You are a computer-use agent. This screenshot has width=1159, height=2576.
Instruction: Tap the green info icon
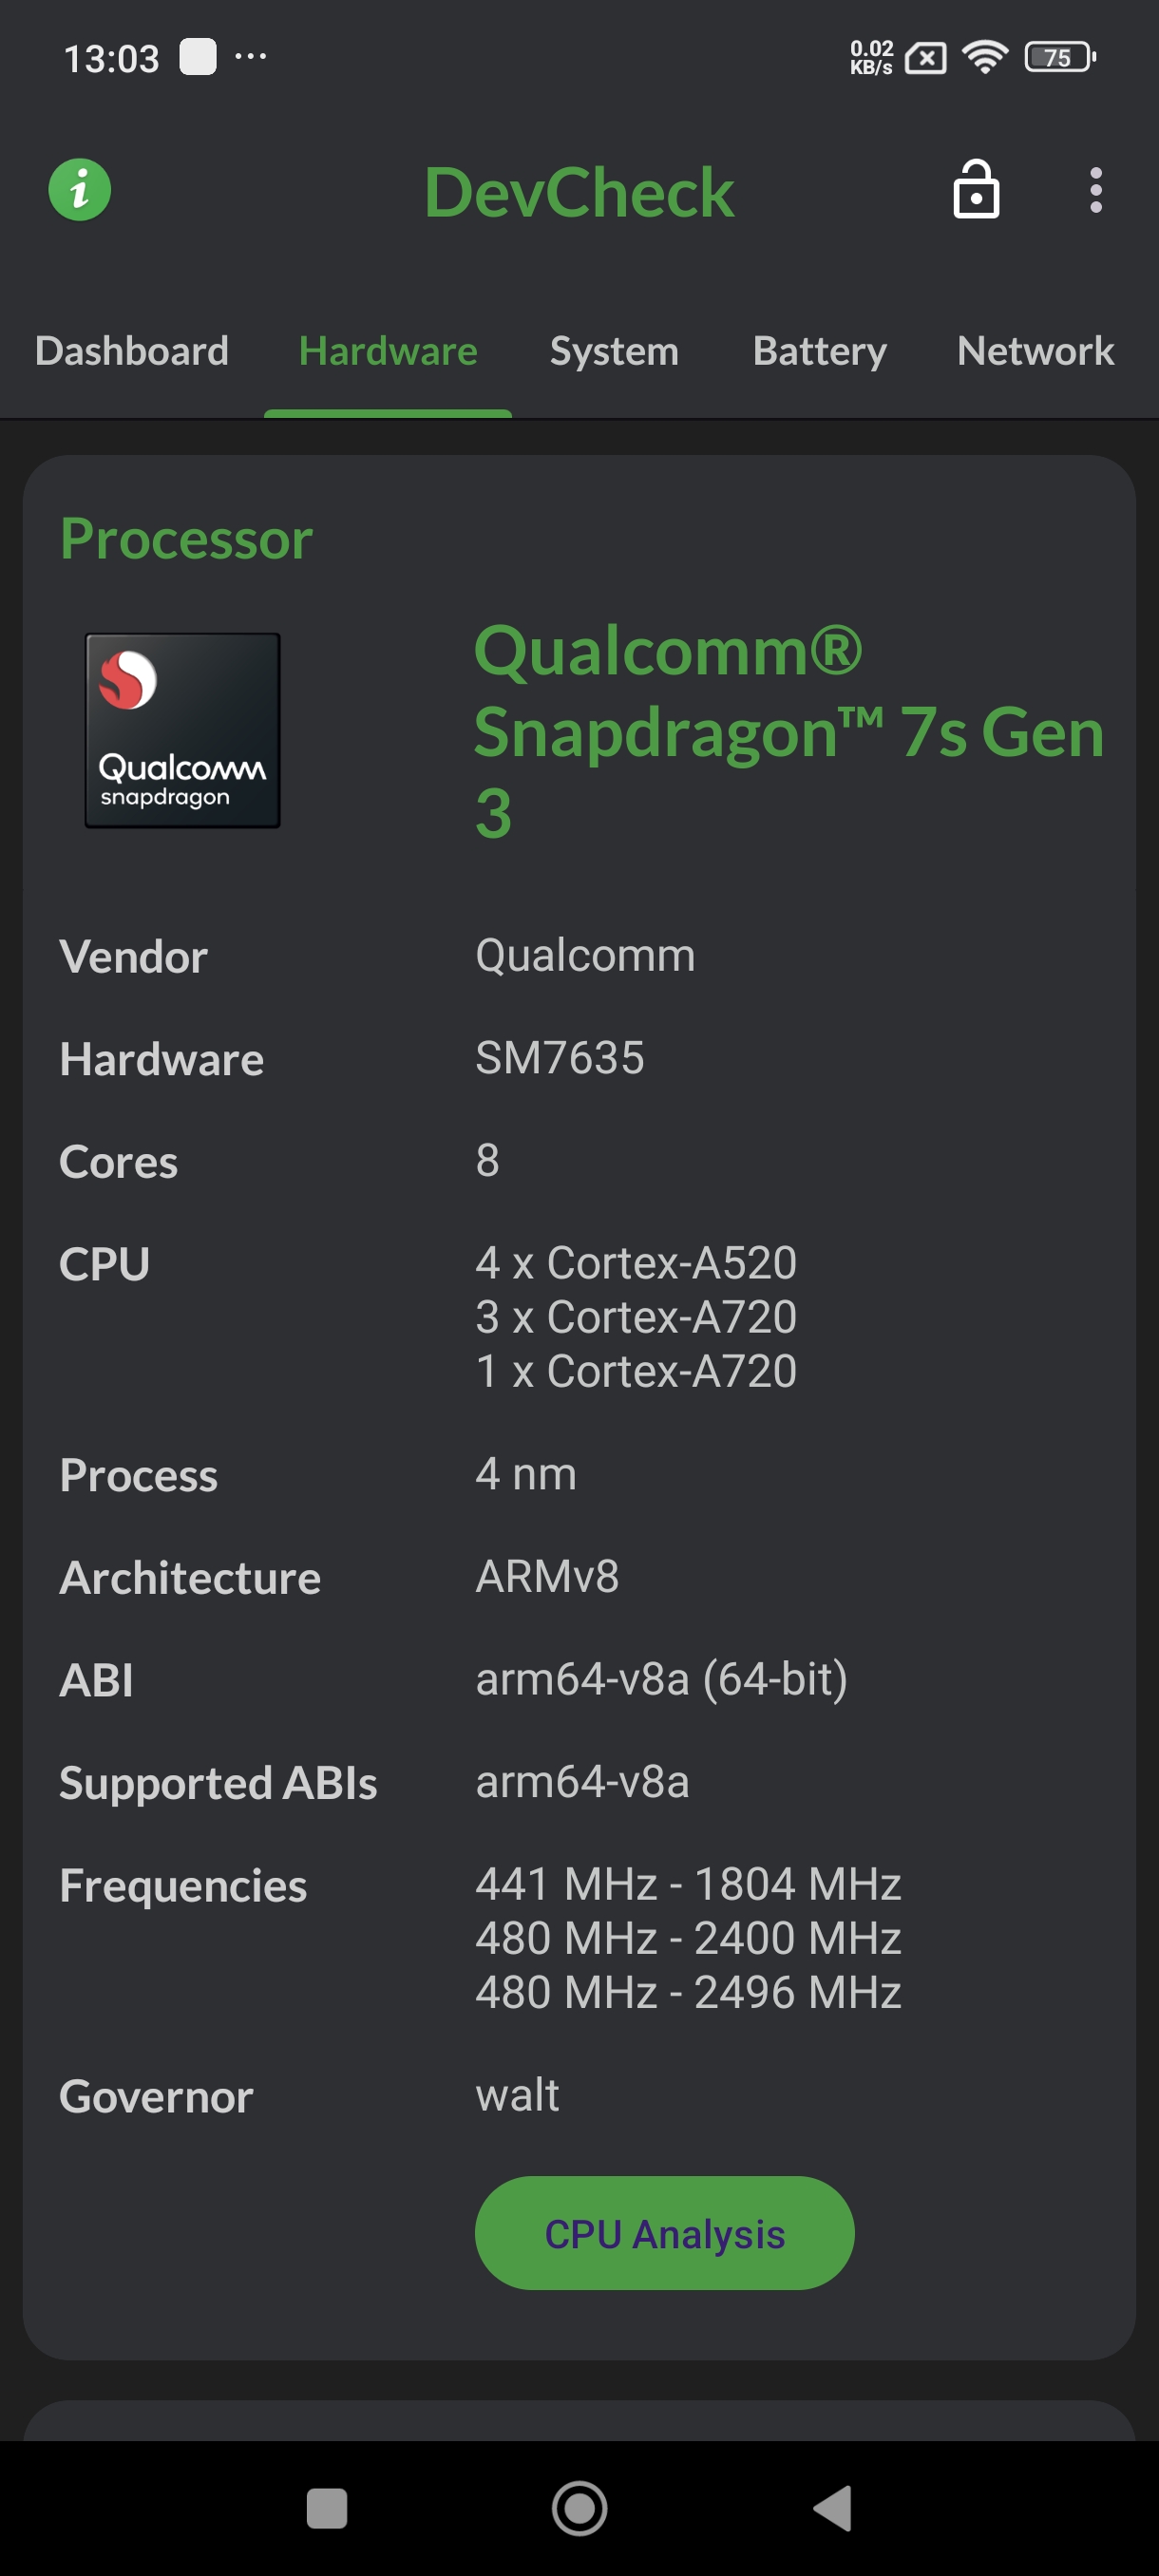(80, 190)
